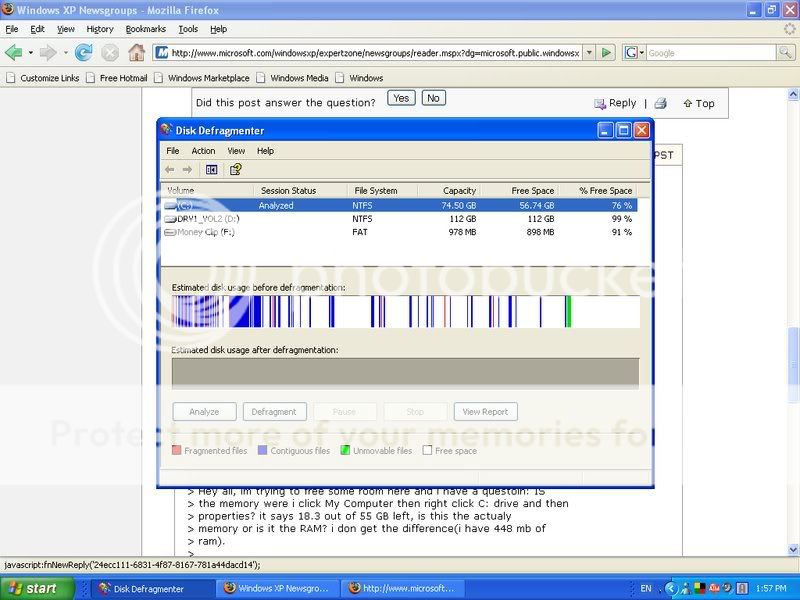The height and width of the screenshot is (600, 800).
Task: Click the page scrollbar down arrow
Action: click(793, 549)
